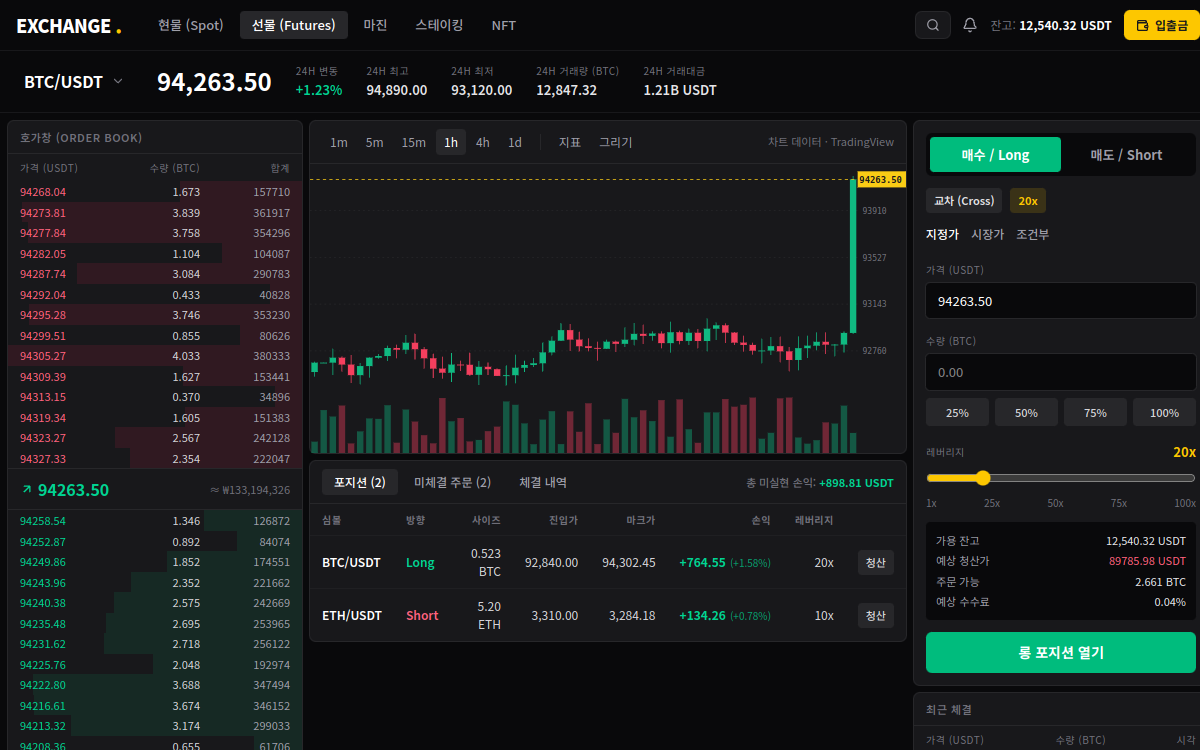Open the 그리기 drawing tool
Screen dimensions: 1200x750
click(616, 142)
